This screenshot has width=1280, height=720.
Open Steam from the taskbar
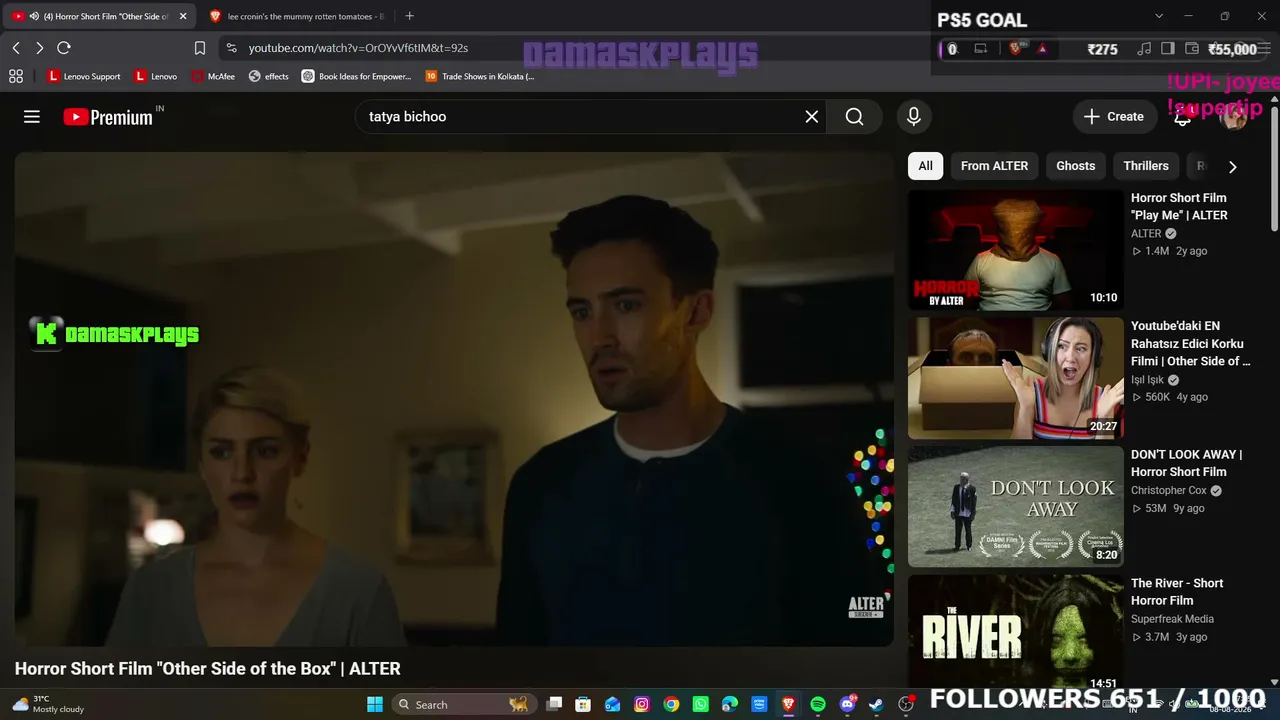pos(877,704)
